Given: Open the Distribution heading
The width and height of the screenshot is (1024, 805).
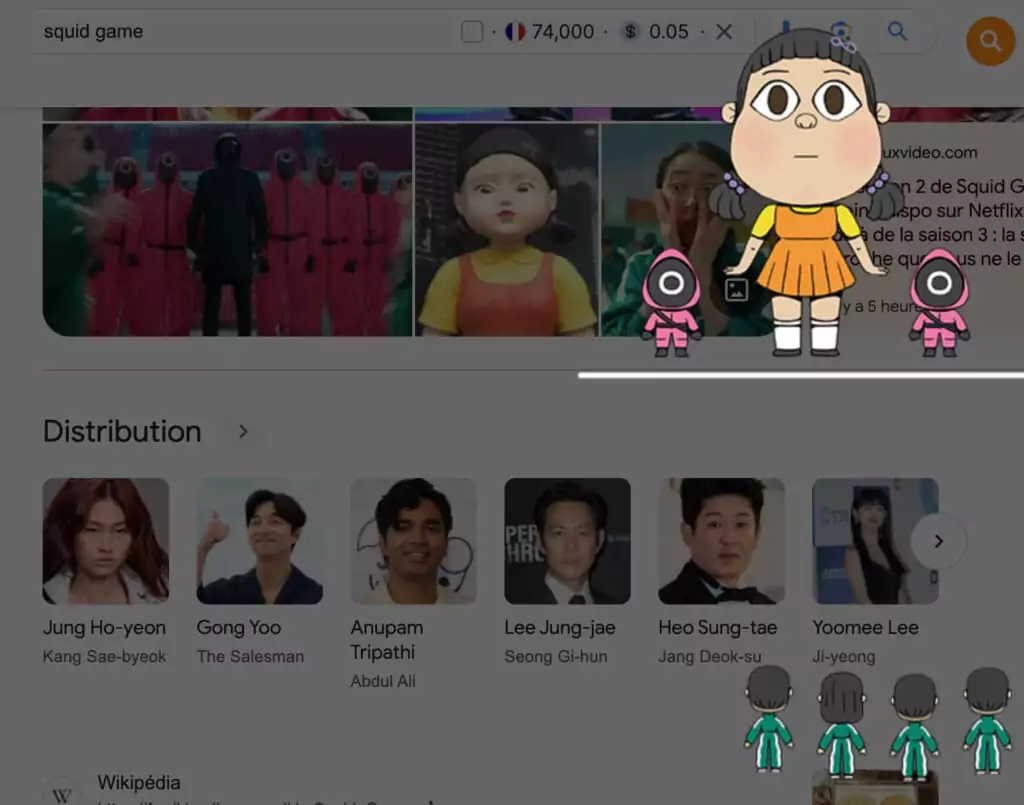Looking at the screenshot, I should (x=122, y=432).
